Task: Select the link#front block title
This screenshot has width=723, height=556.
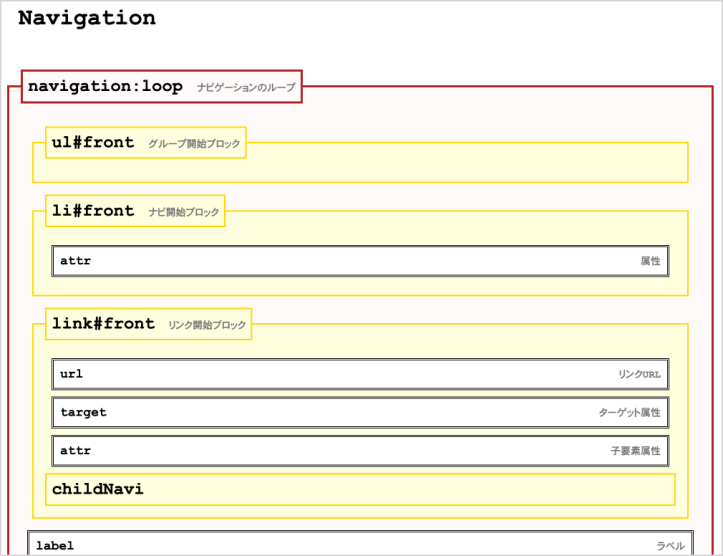Action: (103, 324)
